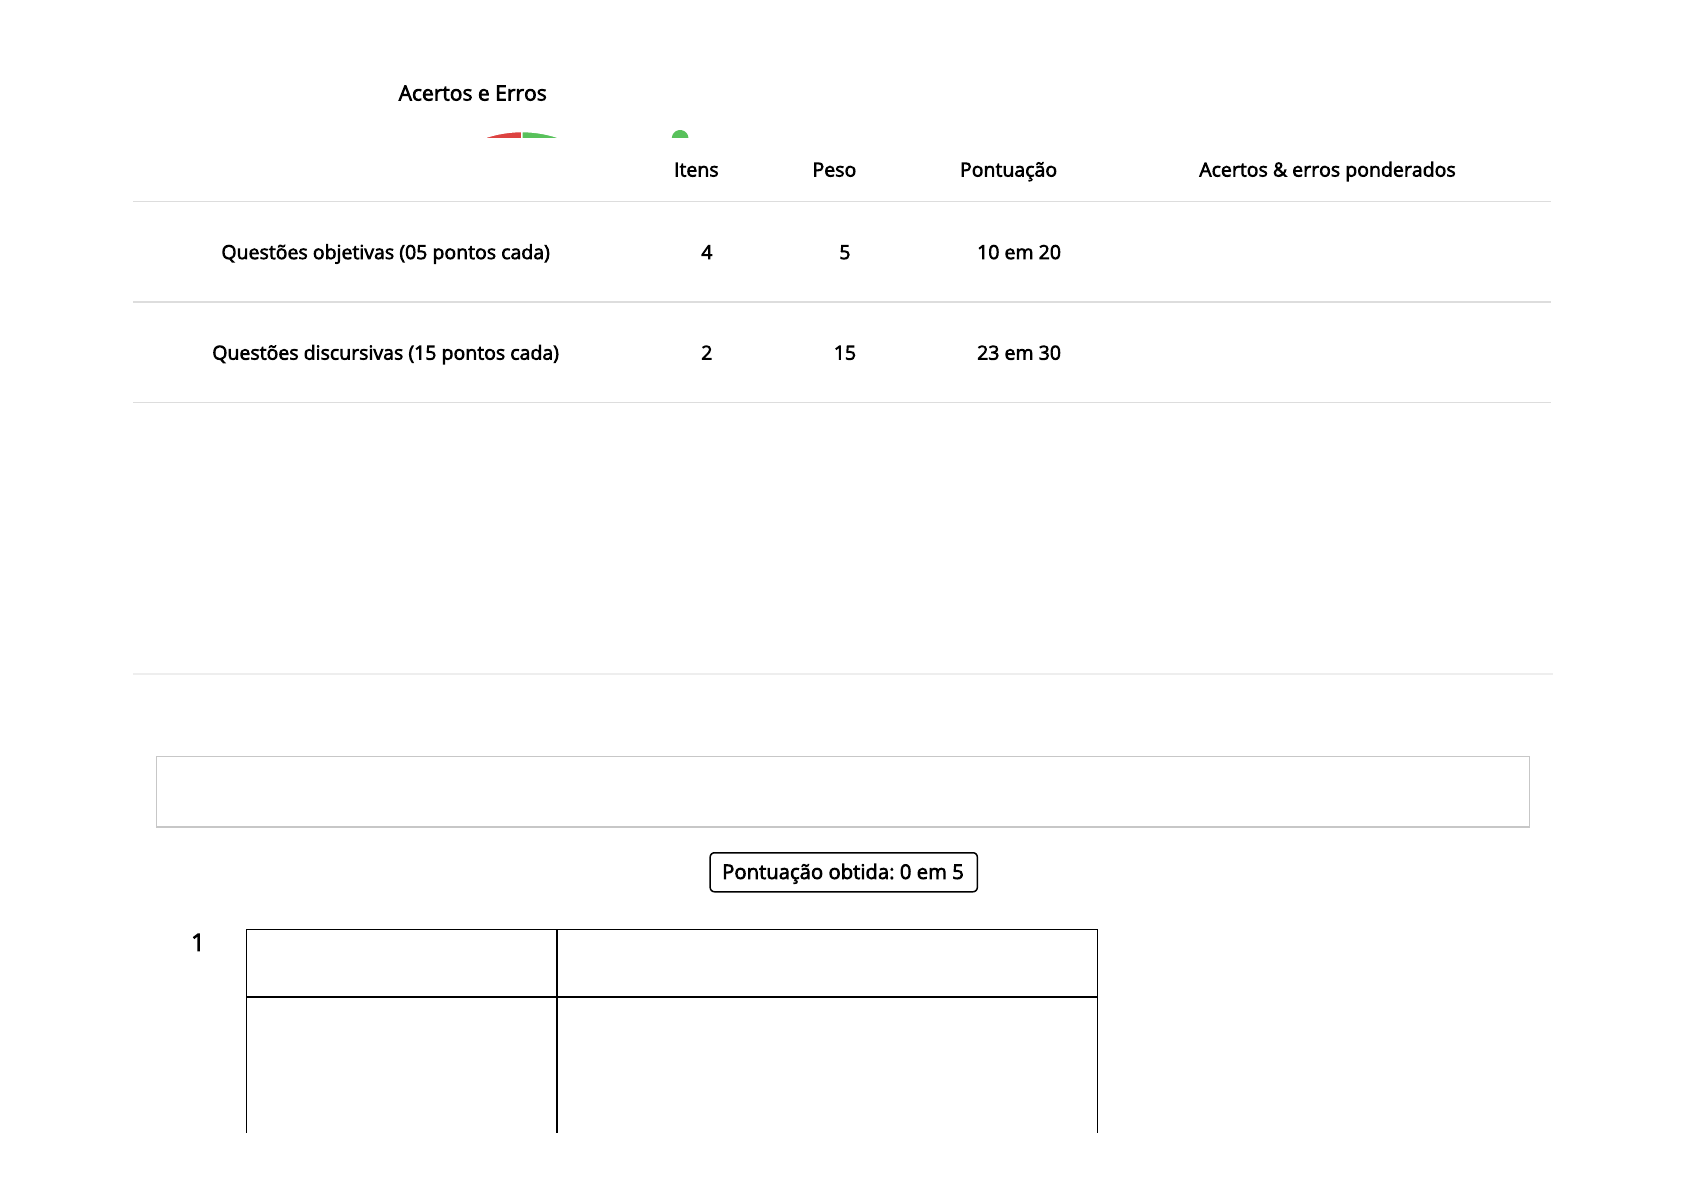Click the top-left cell of question 1 table
This screenshot has height=1190, width=1684.
pos(401,963)
